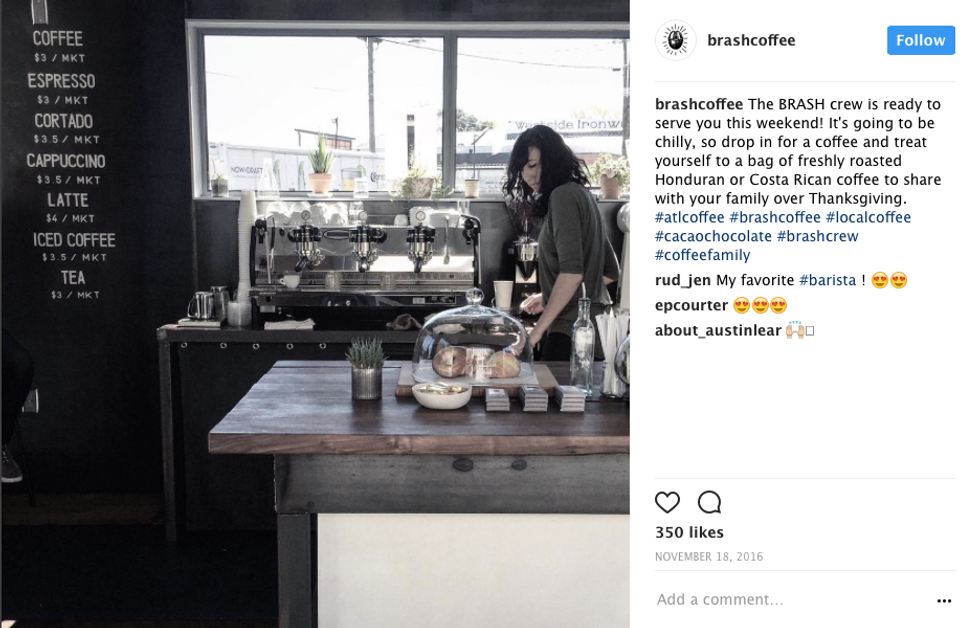Open the #atlcoffee hashtag
Image resolution: width=980 pixels, height=628 pixels.
pyautogui.click(x=689, y=217)
